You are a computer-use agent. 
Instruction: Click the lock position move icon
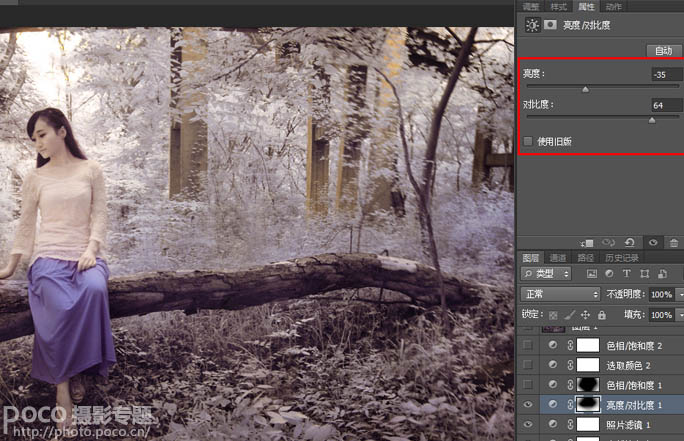click(x=585, y=314)
